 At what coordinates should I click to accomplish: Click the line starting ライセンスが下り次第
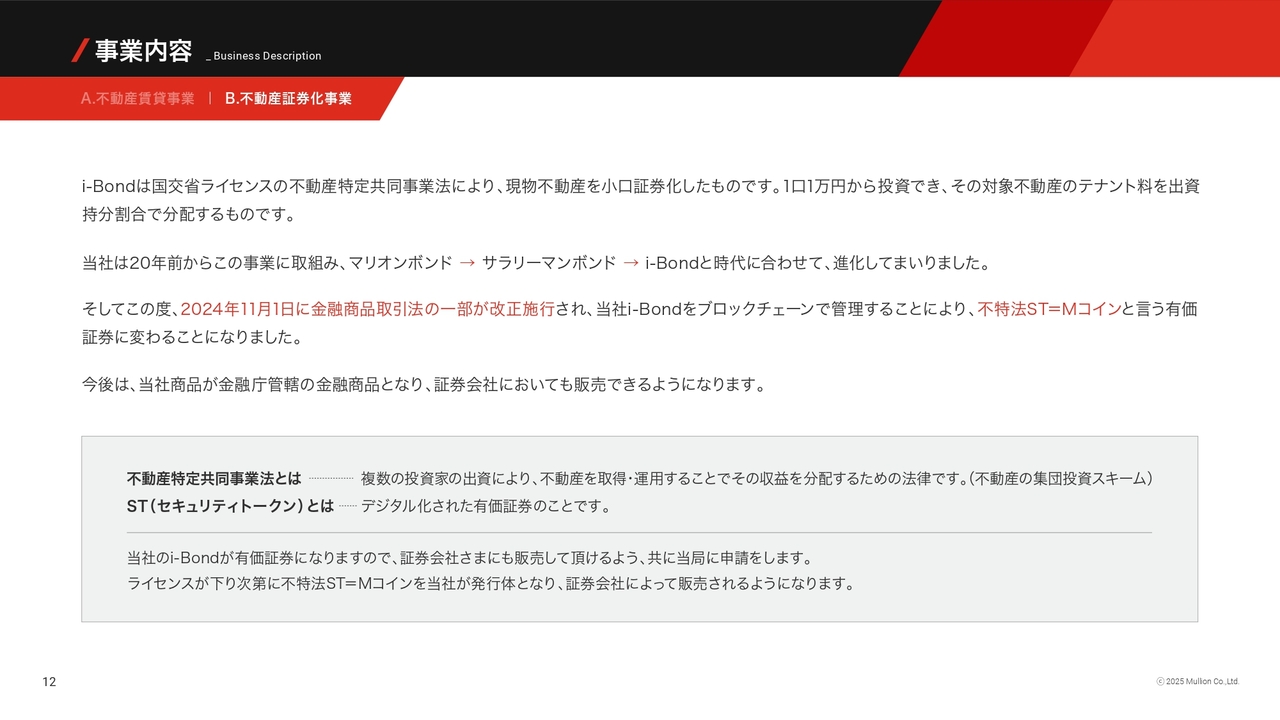(490, 584)
